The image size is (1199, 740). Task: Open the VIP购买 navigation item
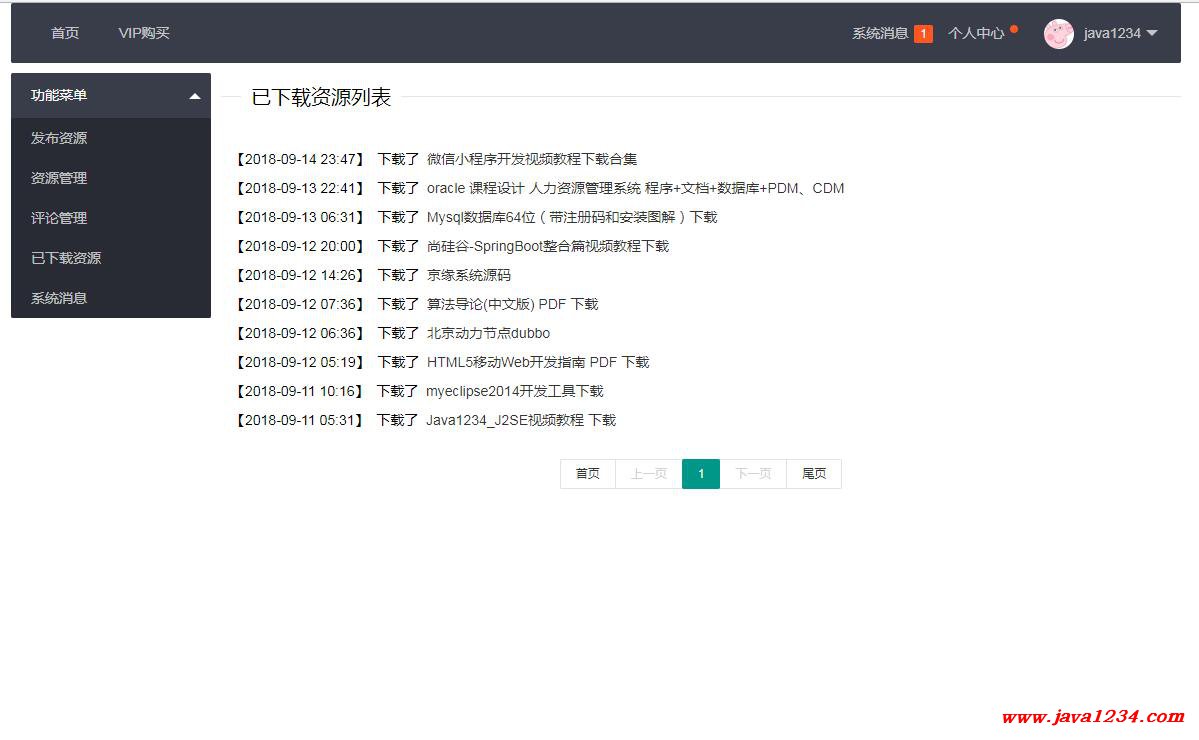144,33
